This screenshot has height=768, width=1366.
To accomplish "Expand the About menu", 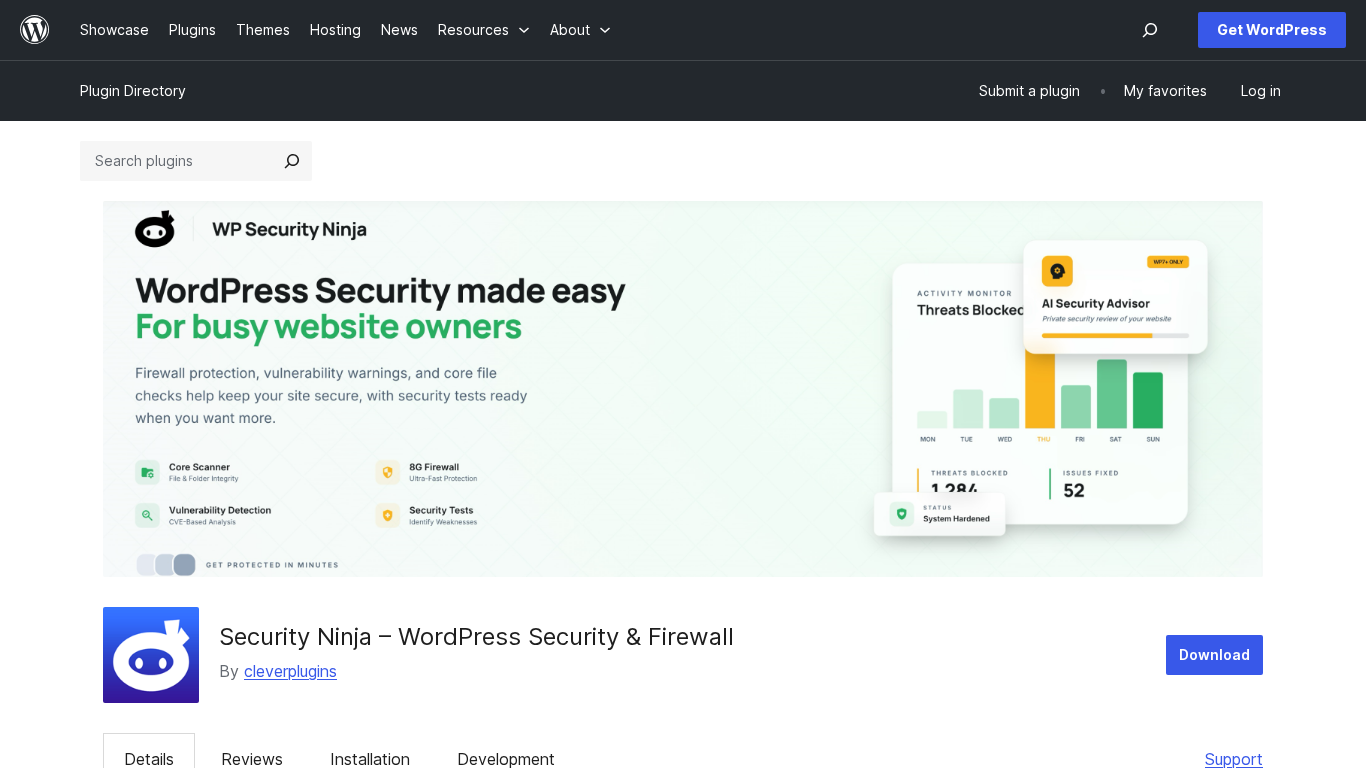I will [580, 30].
